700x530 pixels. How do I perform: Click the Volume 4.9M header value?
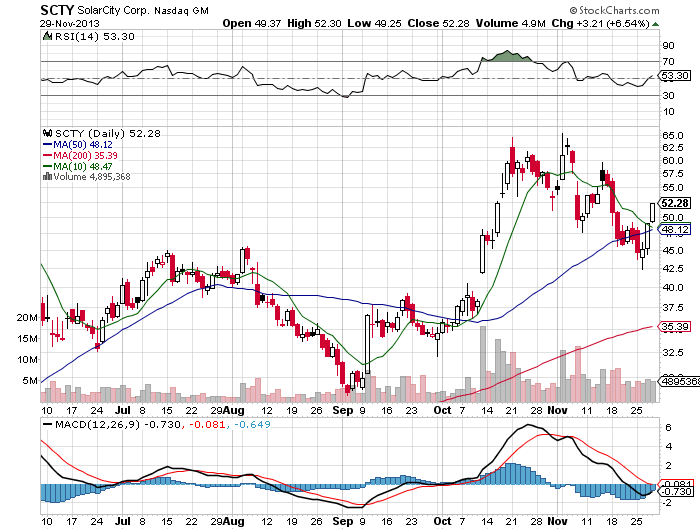[511, 23]
